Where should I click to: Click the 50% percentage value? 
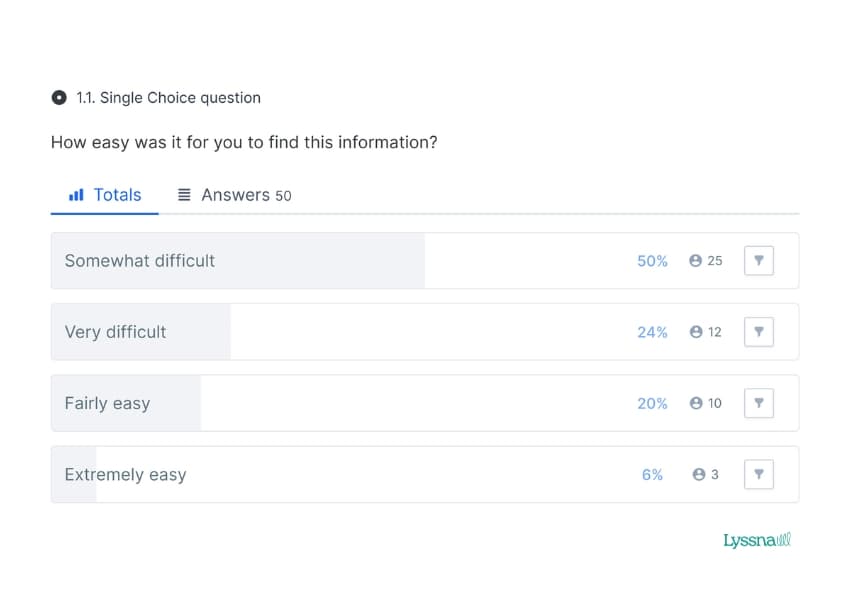click(652, 260)
